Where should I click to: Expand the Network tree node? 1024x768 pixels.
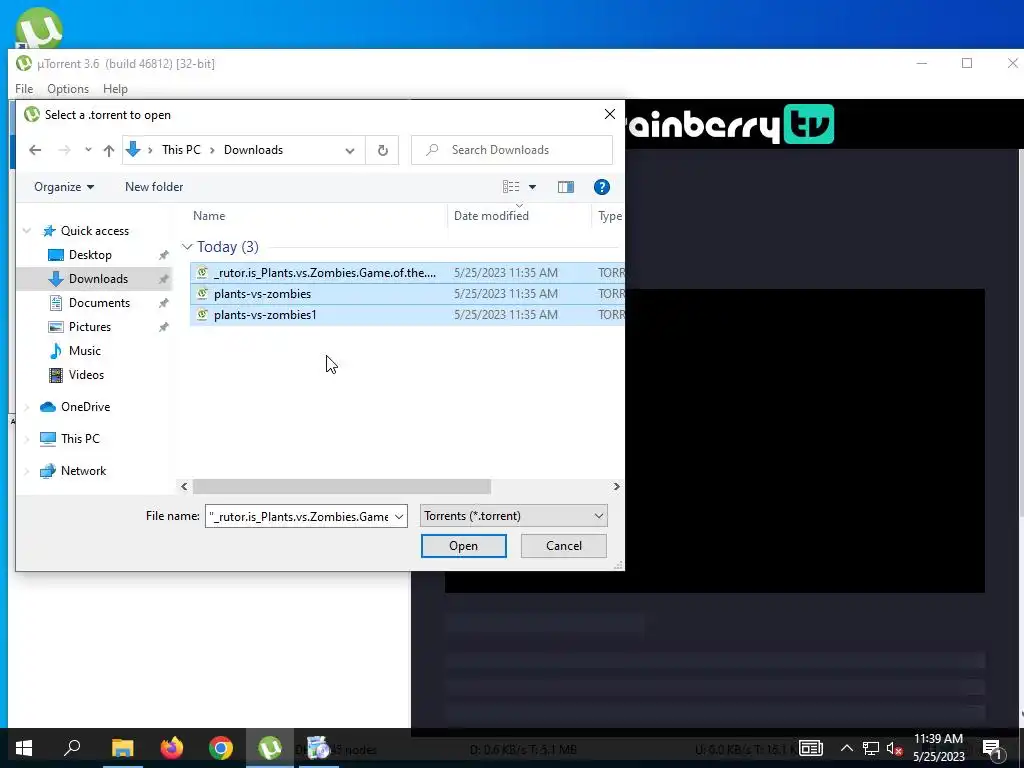tap(27, 471)
